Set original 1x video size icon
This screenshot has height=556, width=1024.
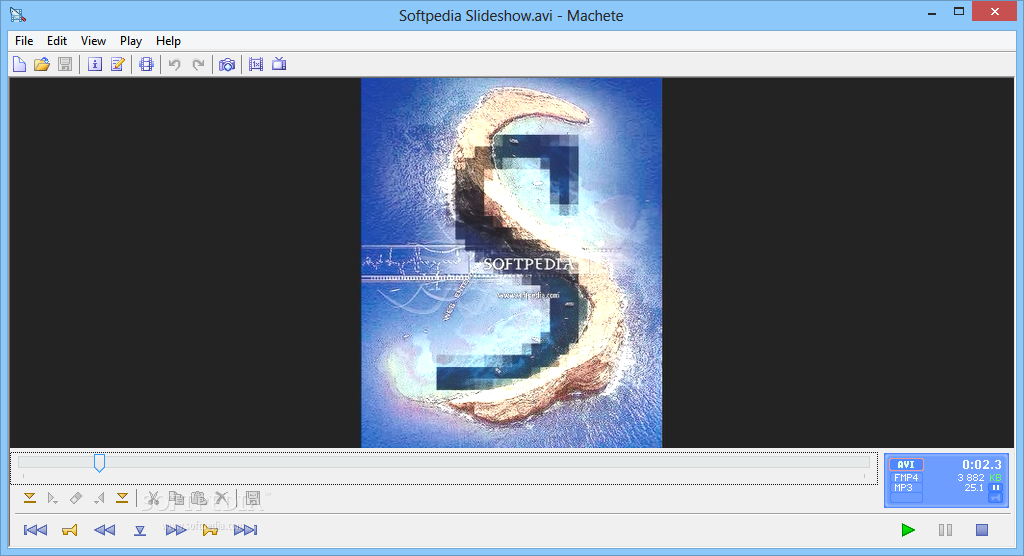click(256, 64)
